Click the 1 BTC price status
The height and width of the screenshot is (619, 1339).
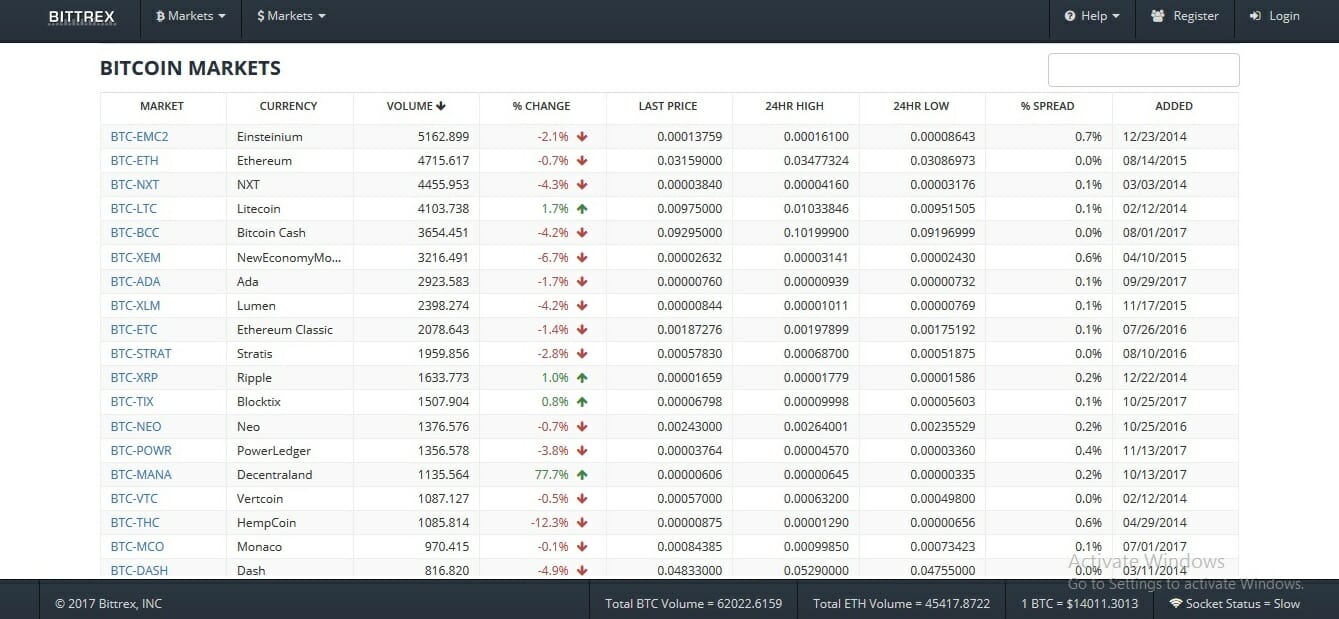tap(1079, 604)
